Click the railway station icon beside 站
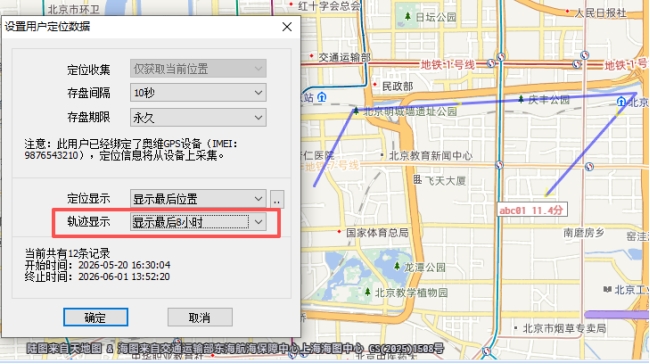The height and width of the screenshot is (364, 650). point(322,97)
